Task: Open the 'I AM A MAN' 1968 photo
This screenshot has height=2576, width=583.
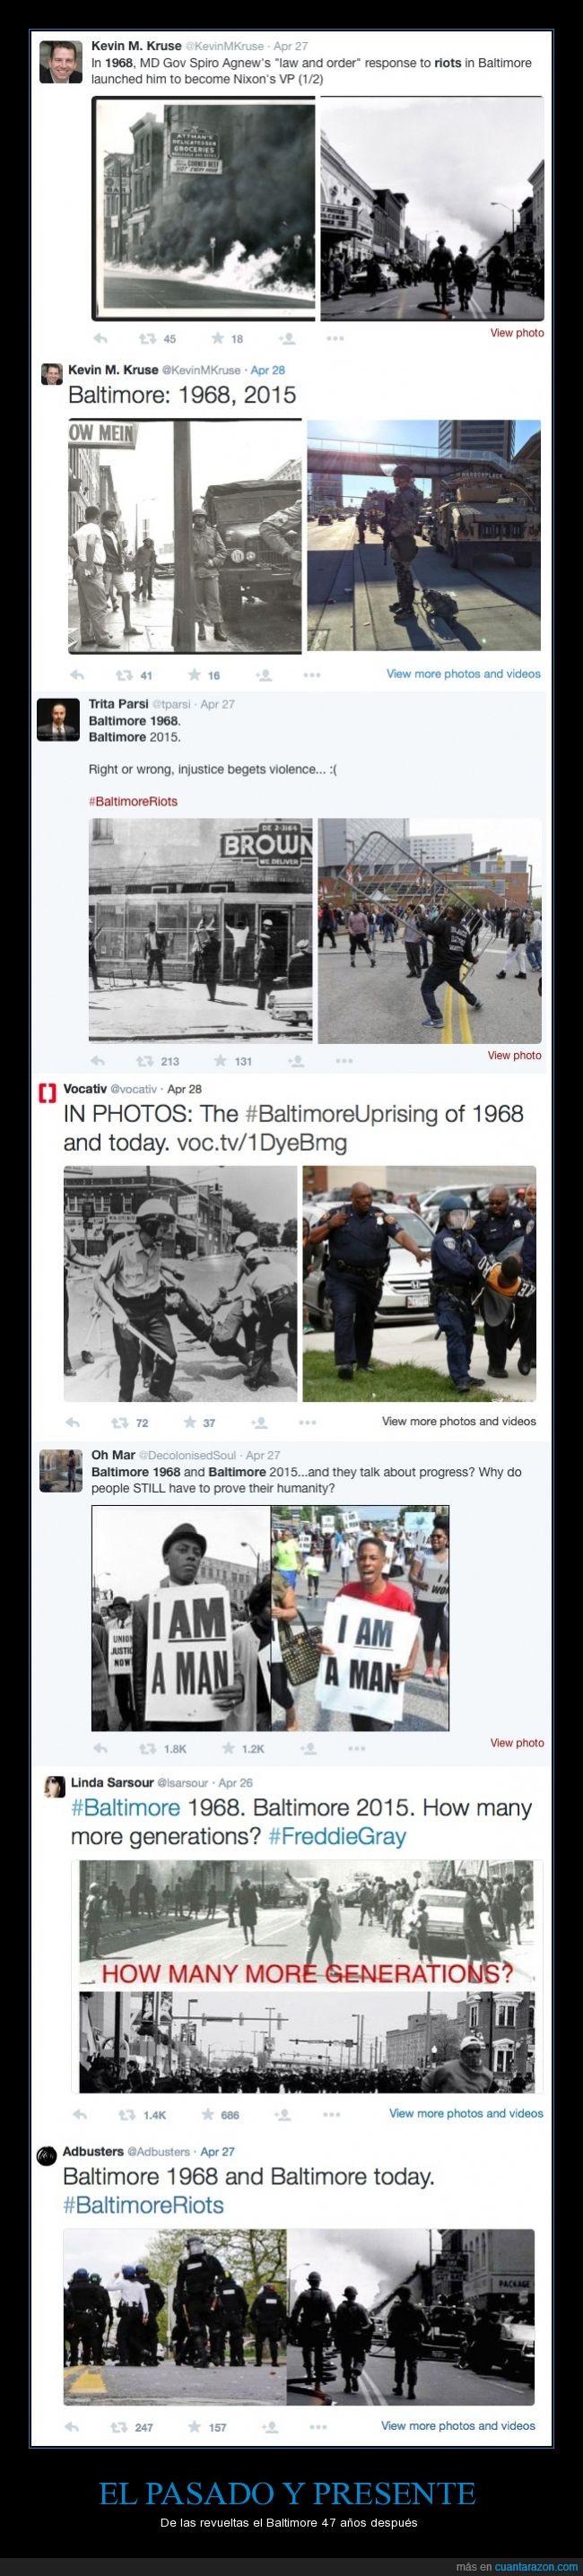Action: coord(181,1618)
